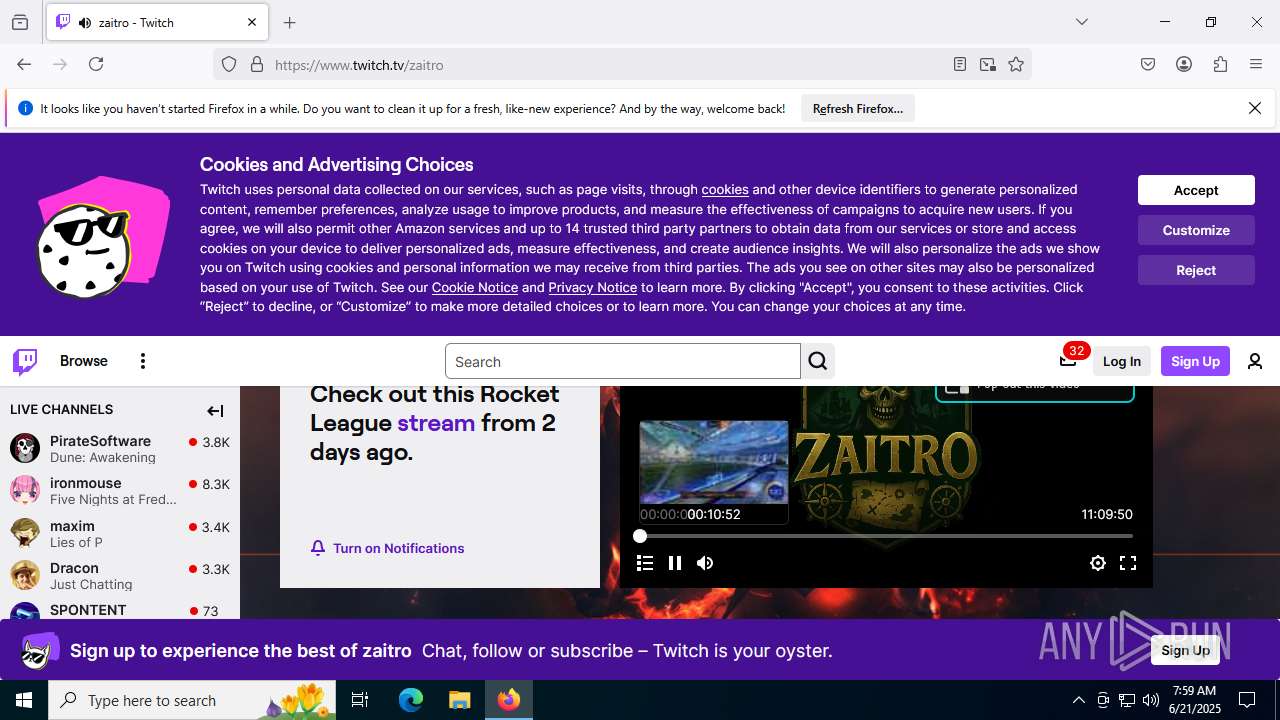Open the Rocket League stream link
This screenshot has width=1280, height=720.
point(436,423)
